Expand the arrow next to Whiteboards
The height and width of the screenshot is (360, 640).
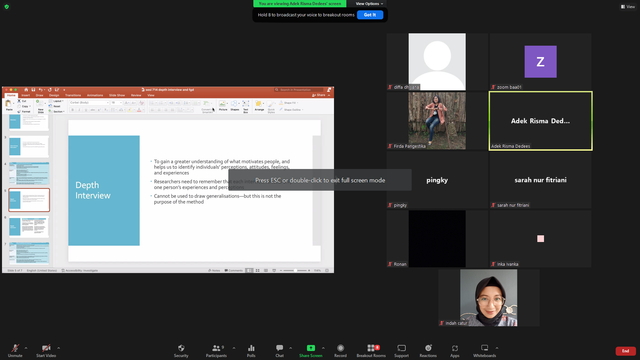pyautogui.click(x=497, y=348)
